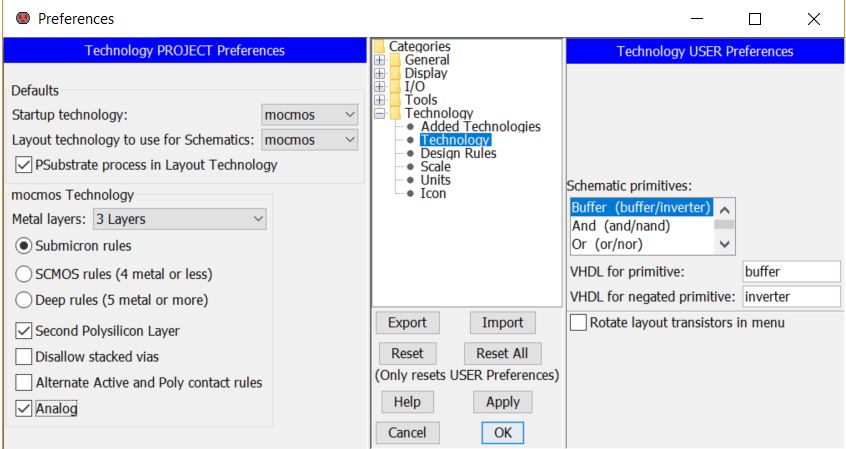Uncheck Second Polysilicon Layer

click(24, 331)
